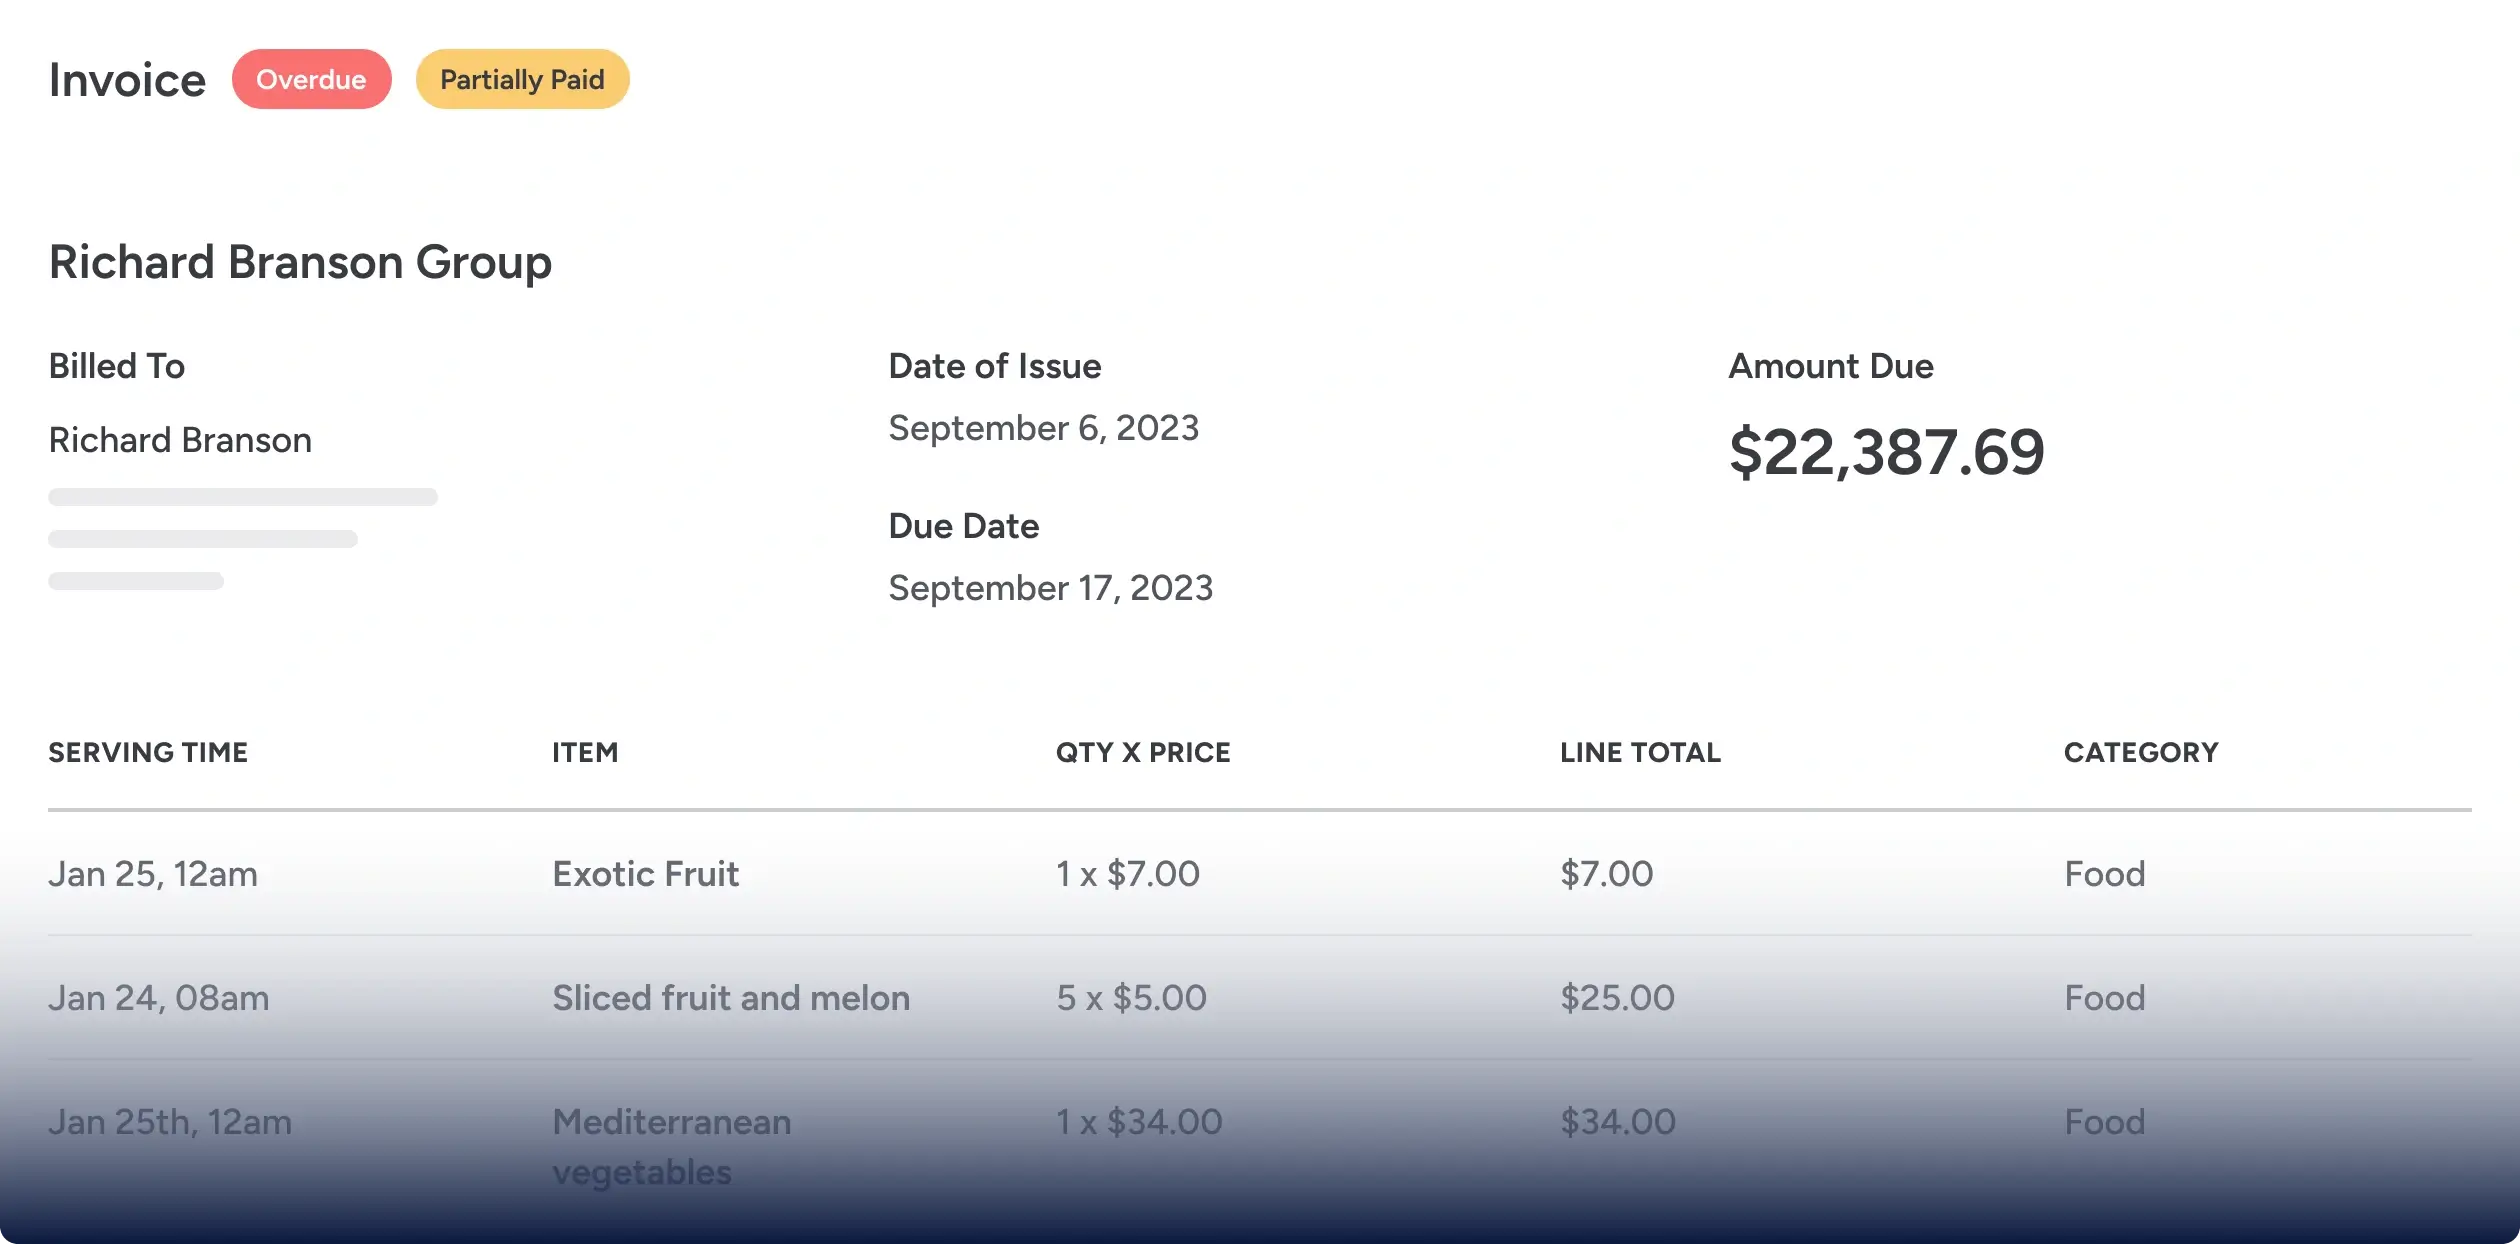The height and width of the screenshot is (1244, 2520).
Task: Click the September 6, 2023 issue date
Action: [x=1043, y=428]
